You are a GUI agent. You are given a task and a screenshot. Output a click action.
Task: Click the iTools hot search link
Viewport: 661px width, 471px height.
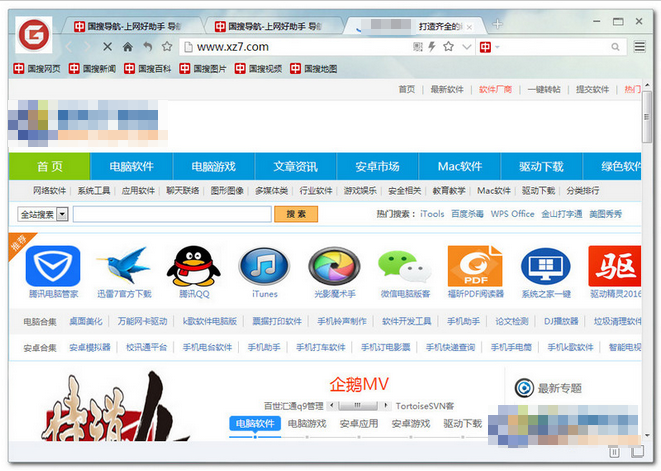(x=432, y=214)
